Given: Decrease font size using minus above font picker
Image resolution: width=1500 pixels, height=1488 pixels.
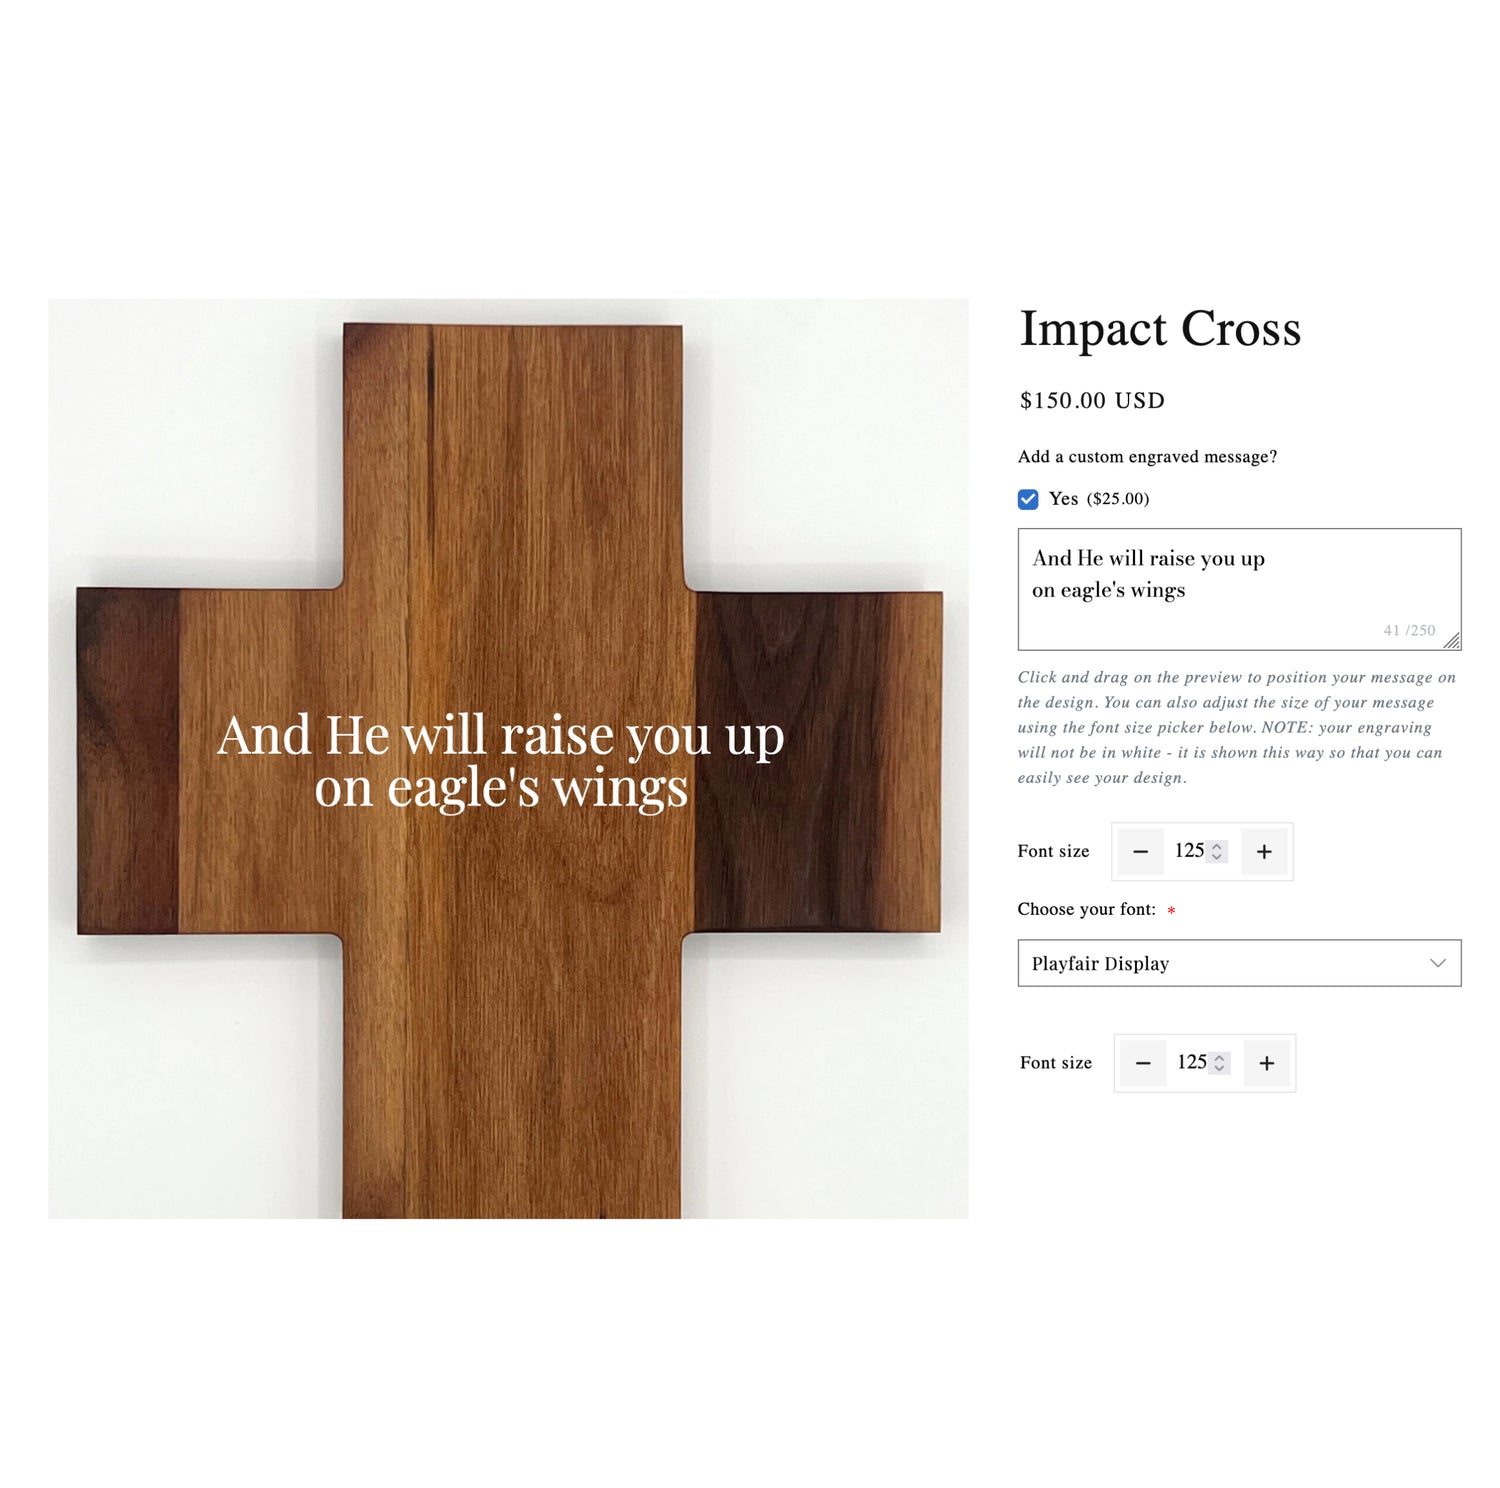Looking at the screenshot, I should coord(1140,852).
